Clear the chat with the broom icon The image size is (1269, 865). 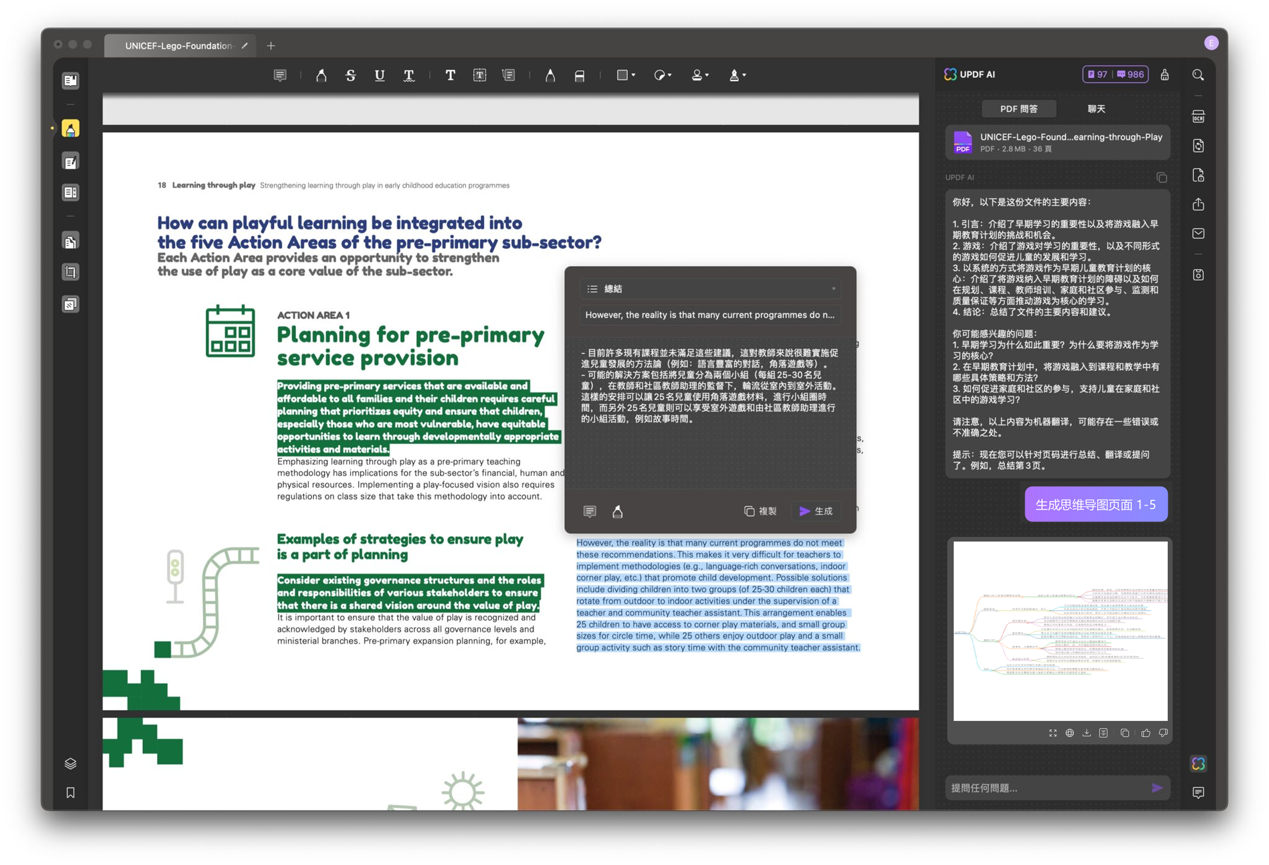click(1165, 75)
